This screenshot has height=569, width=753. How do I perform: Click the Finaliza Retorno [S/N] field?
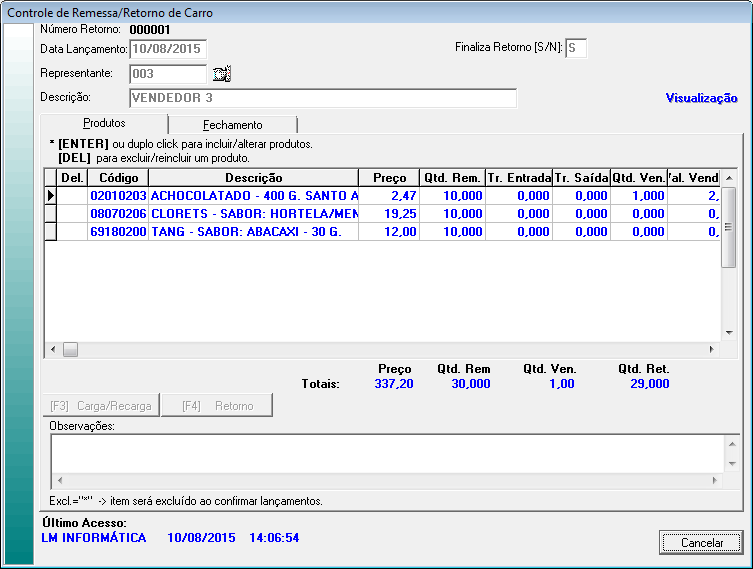tap(576, 48)
